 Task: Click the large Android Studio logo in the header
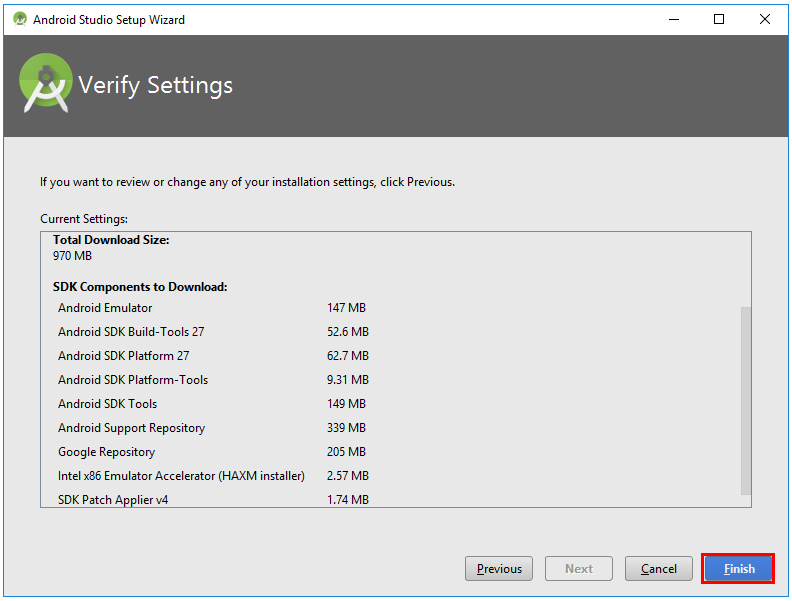tap(45, 83)
